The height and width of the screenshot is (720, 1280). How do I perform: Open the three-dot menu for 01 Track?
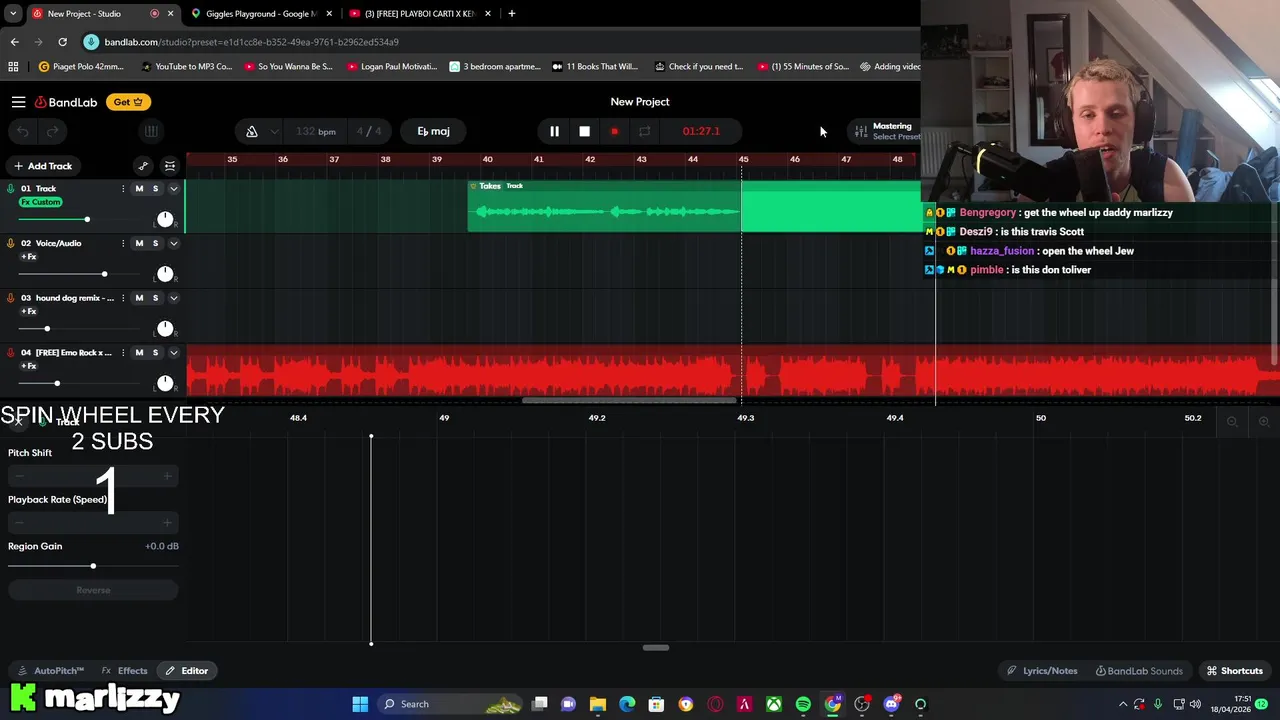click(x=123, y=189)
